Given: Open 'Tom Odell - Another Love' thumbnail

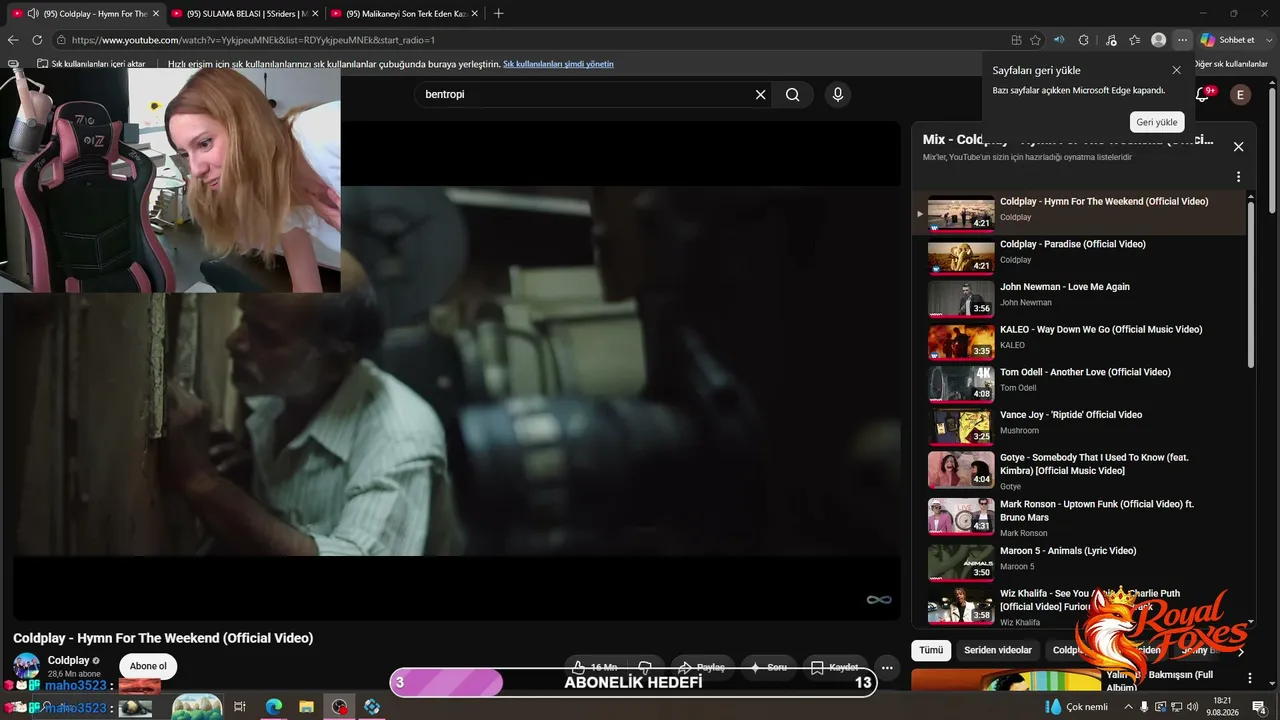Looking at the screenshot, I should pos(961,384).
